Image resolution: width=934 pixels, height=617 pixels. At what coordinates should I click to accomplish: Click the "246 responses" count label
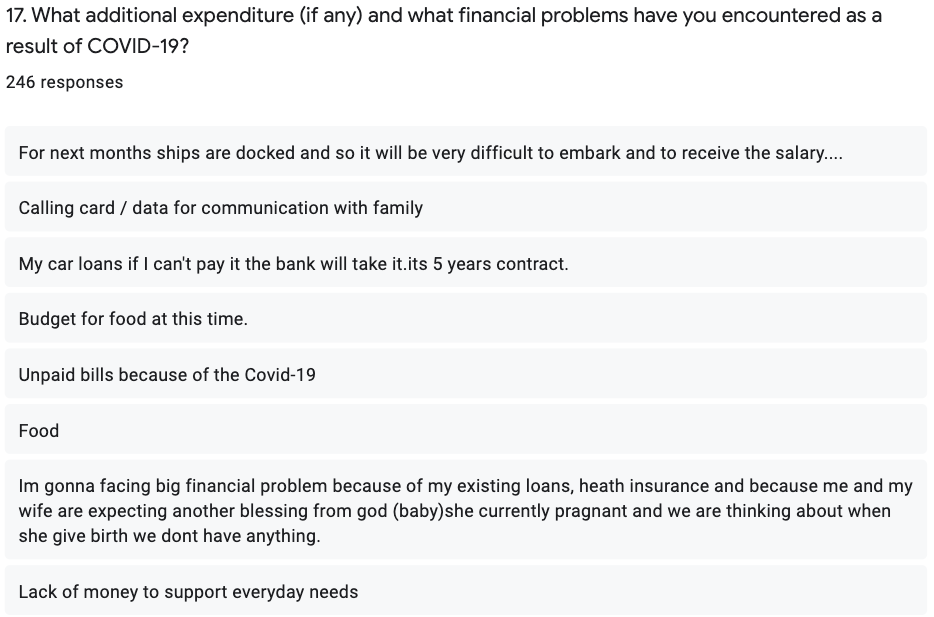64,82
